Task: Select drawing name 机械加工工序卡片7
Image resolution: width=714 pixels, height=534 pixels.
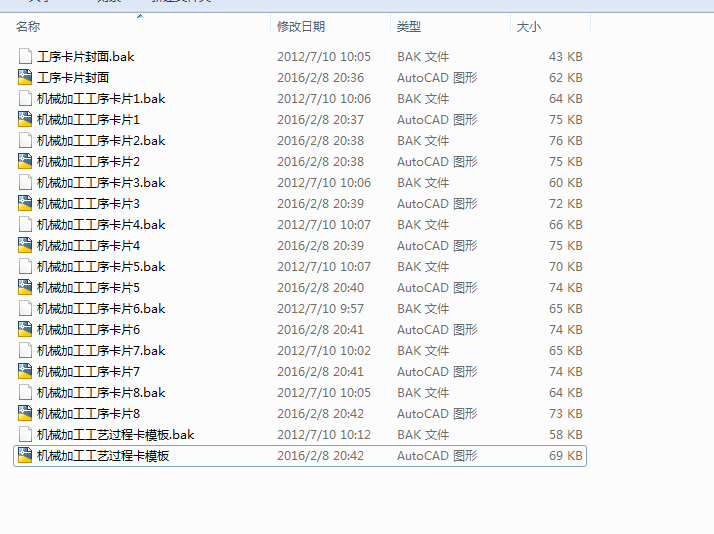Action: pyautogui.click(x=88, y=371)
